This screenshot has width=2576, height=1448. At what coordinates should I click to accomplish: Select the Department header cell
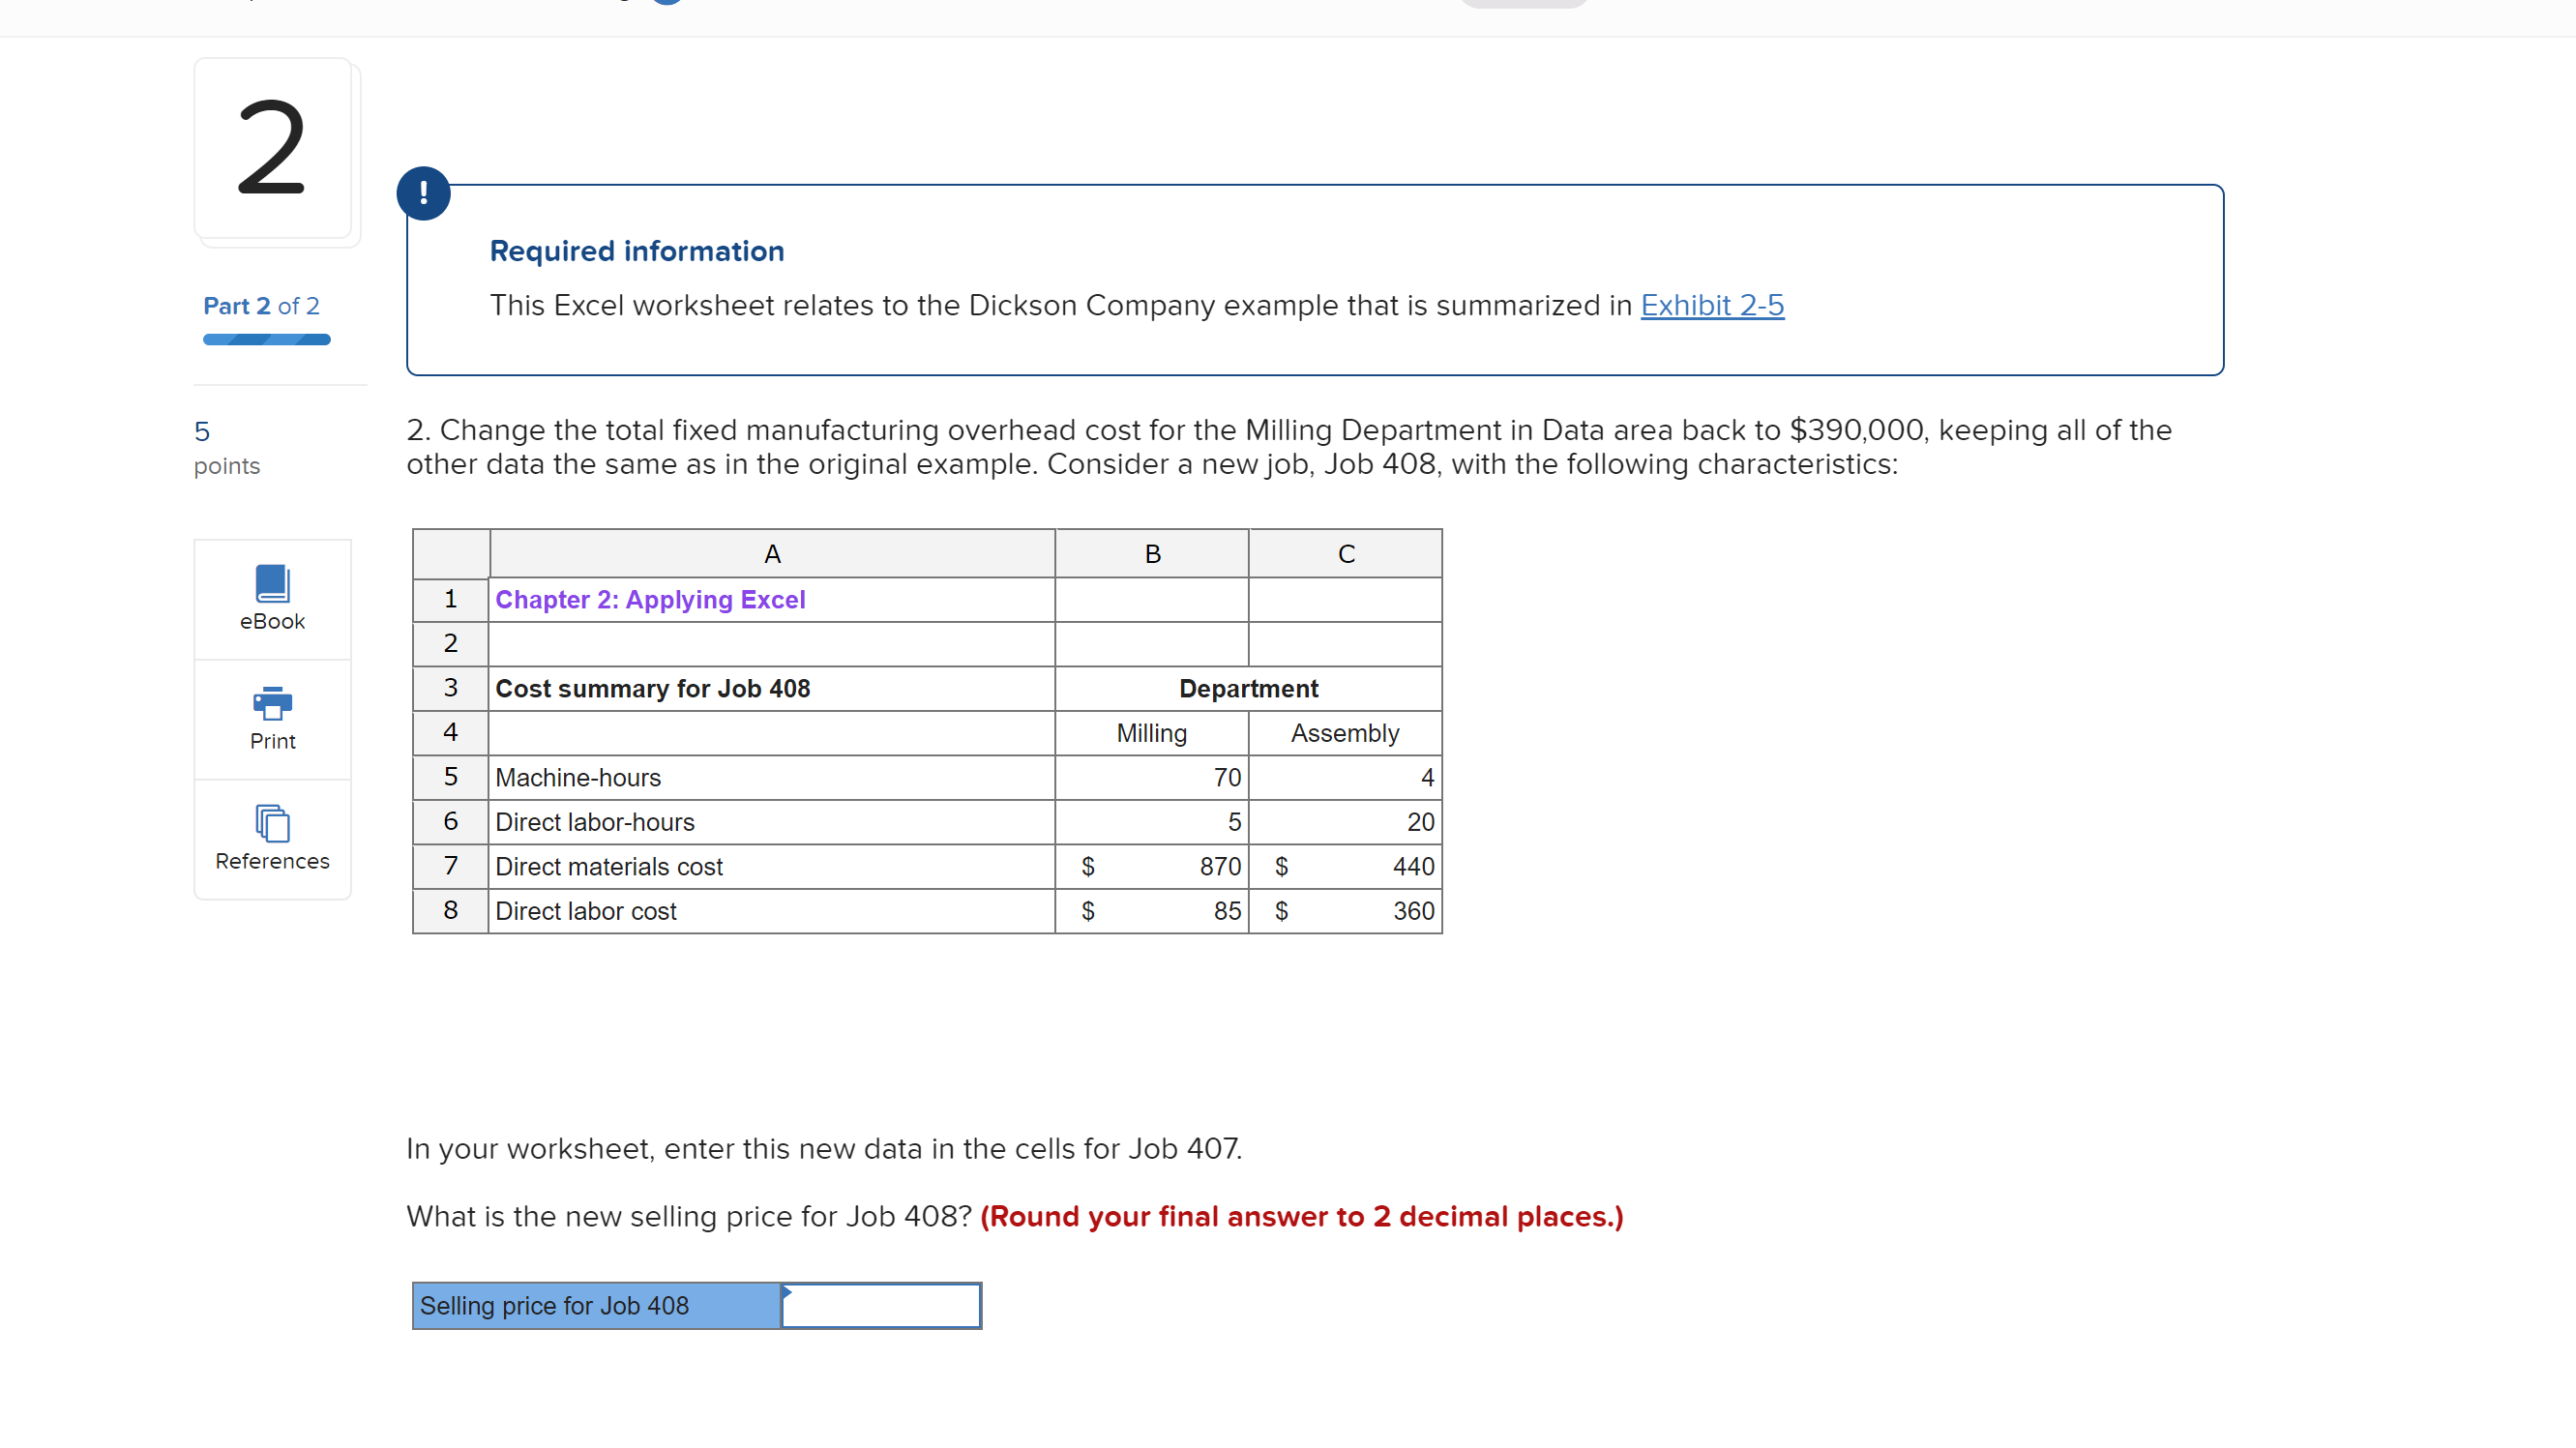pos(1248,688)
